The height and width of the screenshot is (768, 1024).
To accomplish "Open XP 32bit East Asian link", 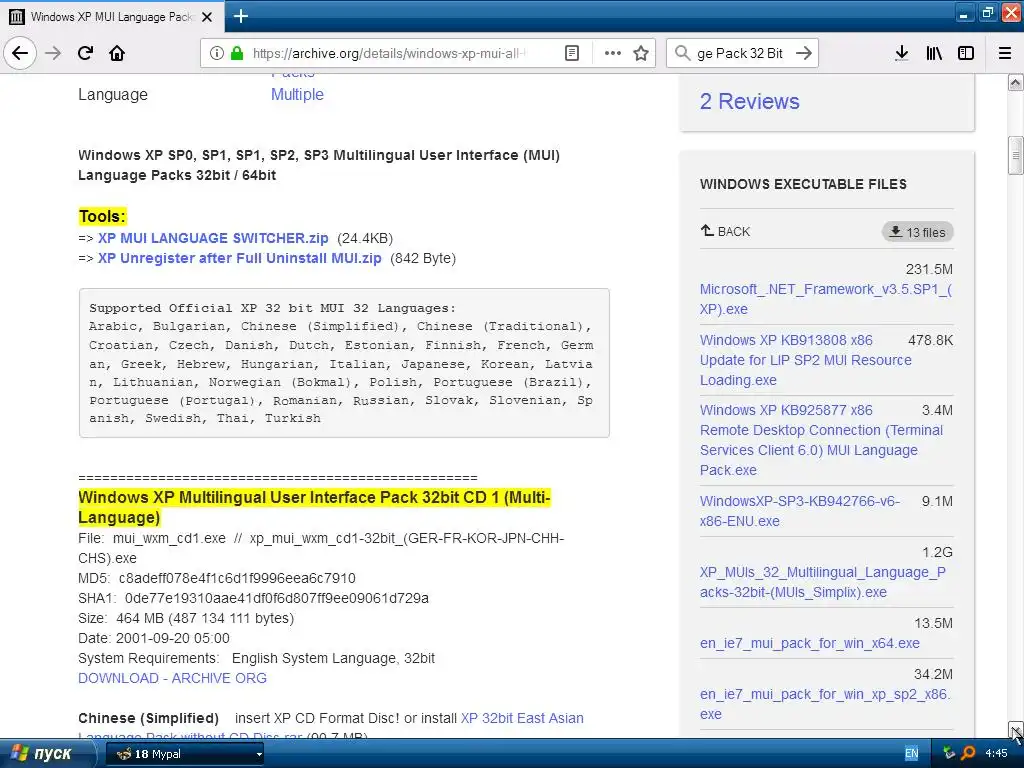I will tap(522, 718).
